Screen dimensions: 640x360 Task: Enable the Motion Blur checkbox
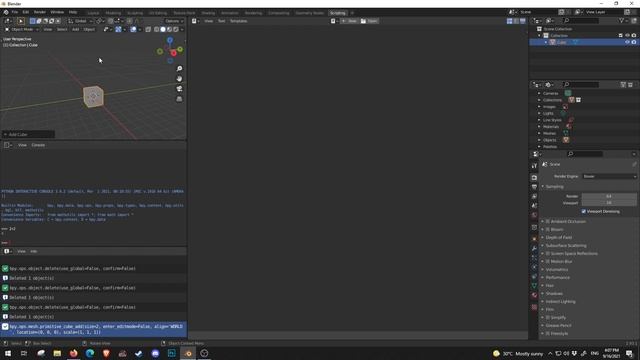click(x=548, y=261)
